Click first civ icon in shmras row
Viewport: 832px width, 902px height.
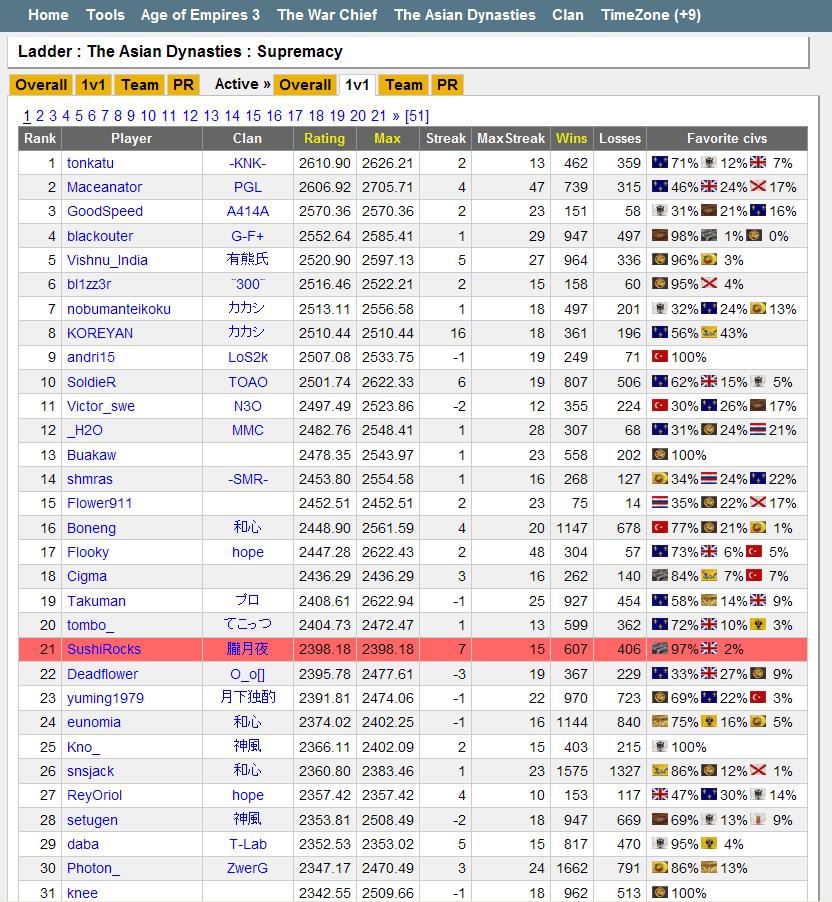659,479
